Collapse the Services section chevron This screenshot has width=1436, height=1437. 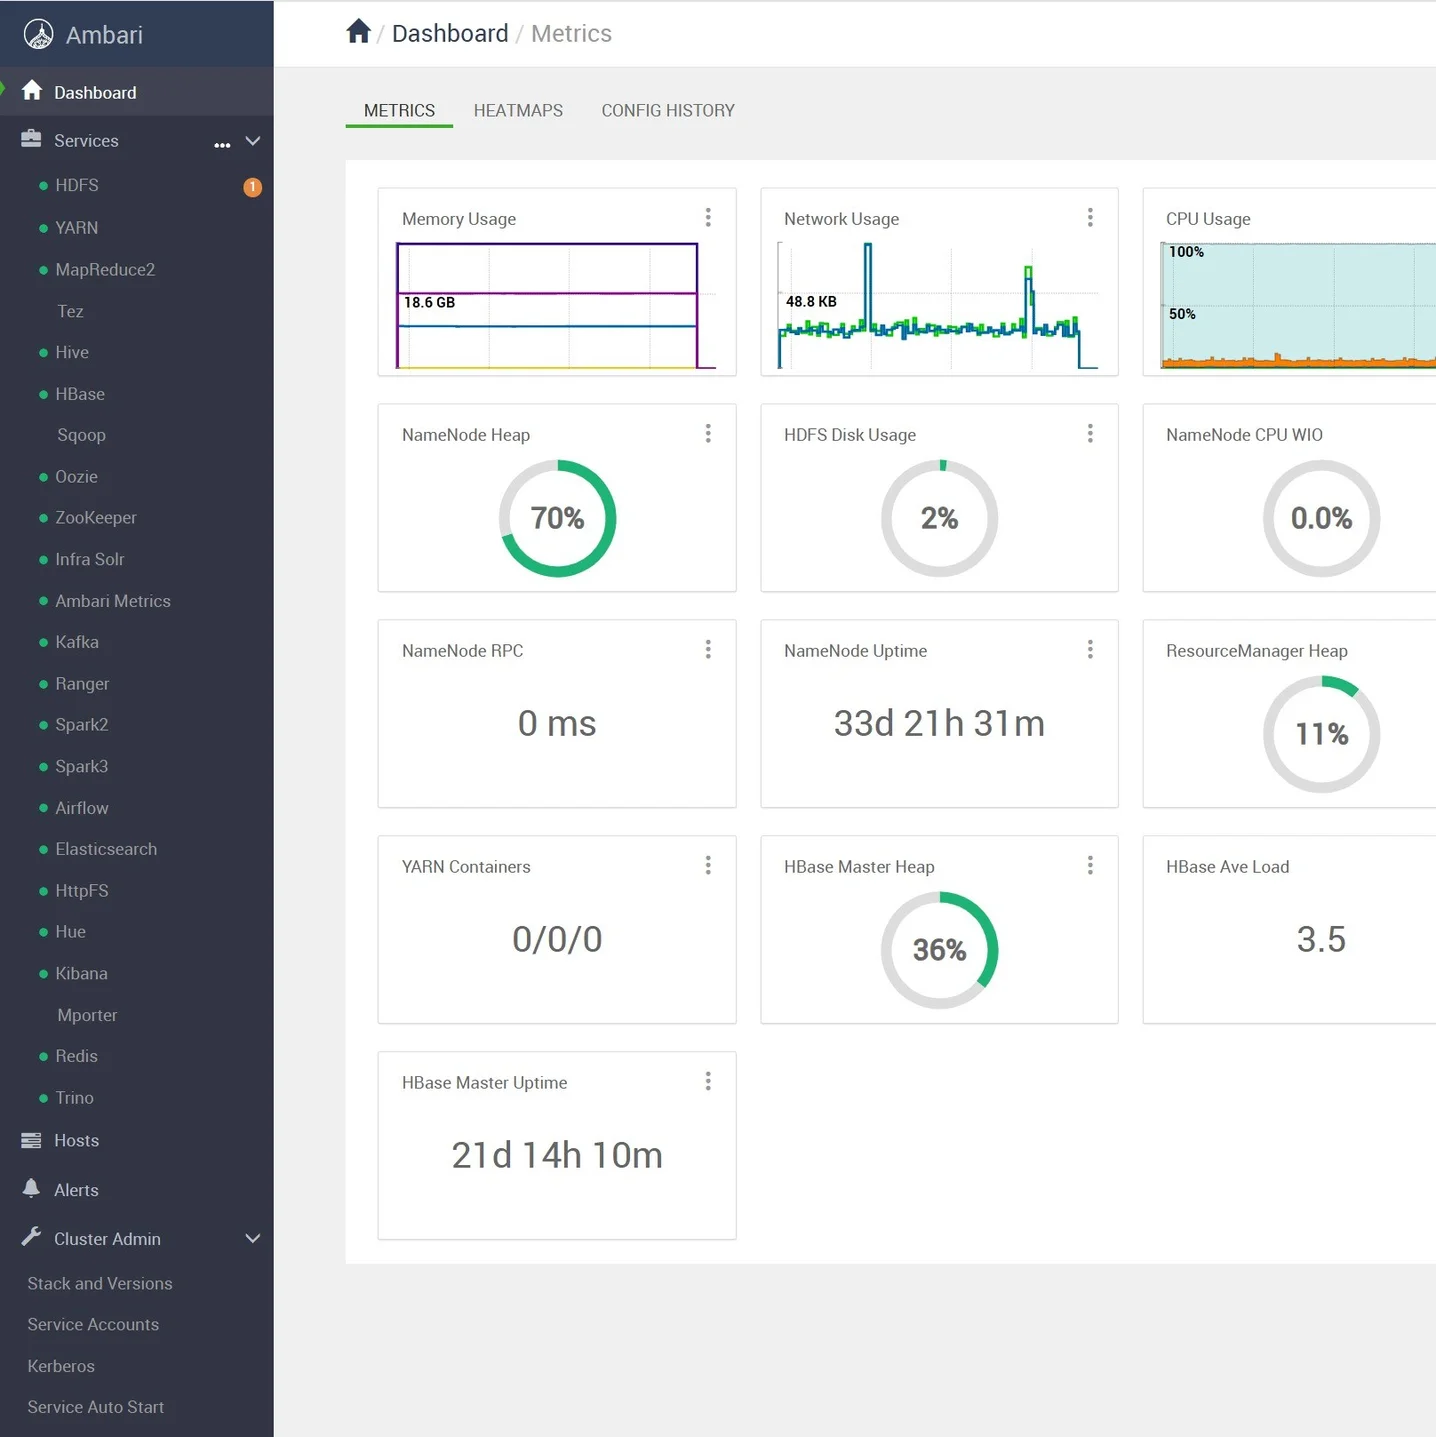(253, 141)
